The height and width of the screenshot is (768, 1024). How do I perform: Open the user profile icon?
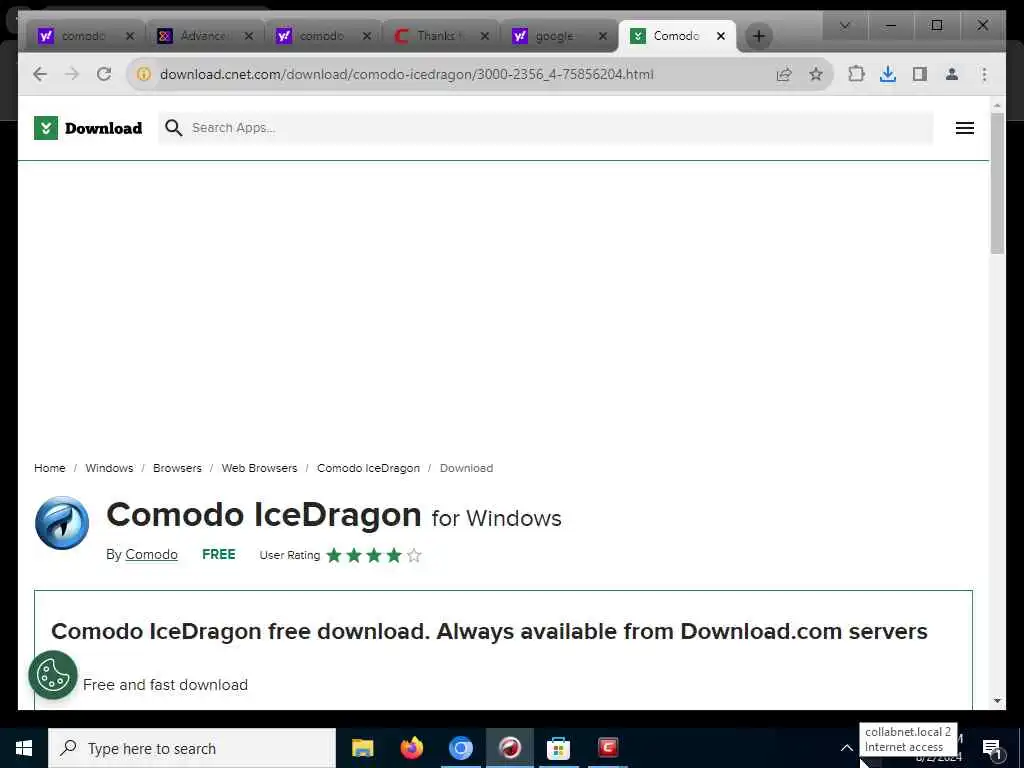(x=952, y=74)
